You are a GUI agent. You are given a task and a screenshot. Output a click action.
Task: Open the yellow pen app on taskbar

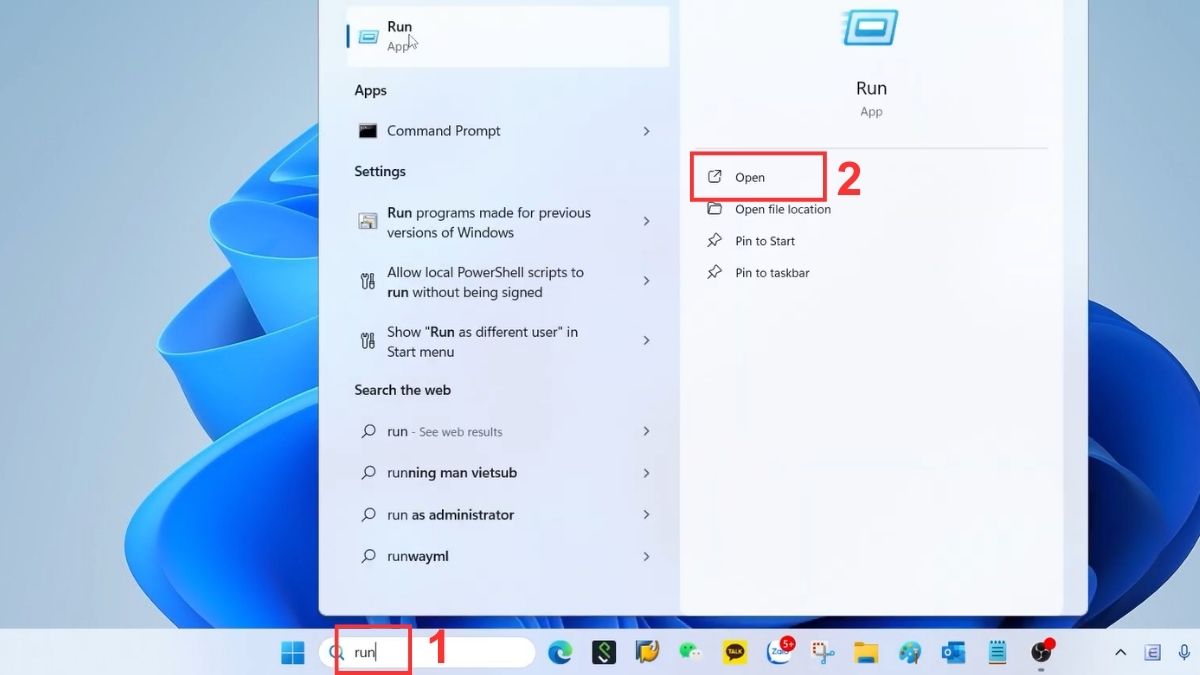(x=647, y=653)
